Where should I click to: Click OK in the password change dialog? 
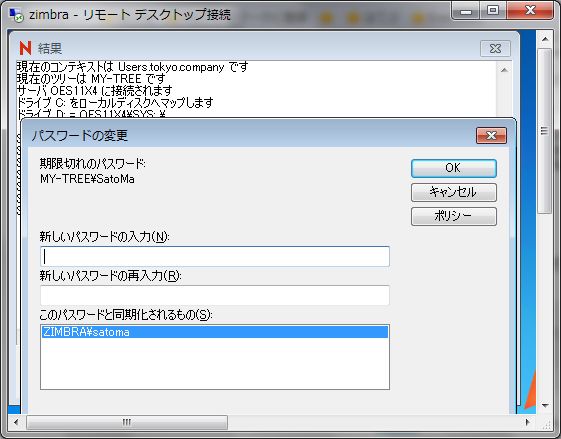[x=454, y=168]
